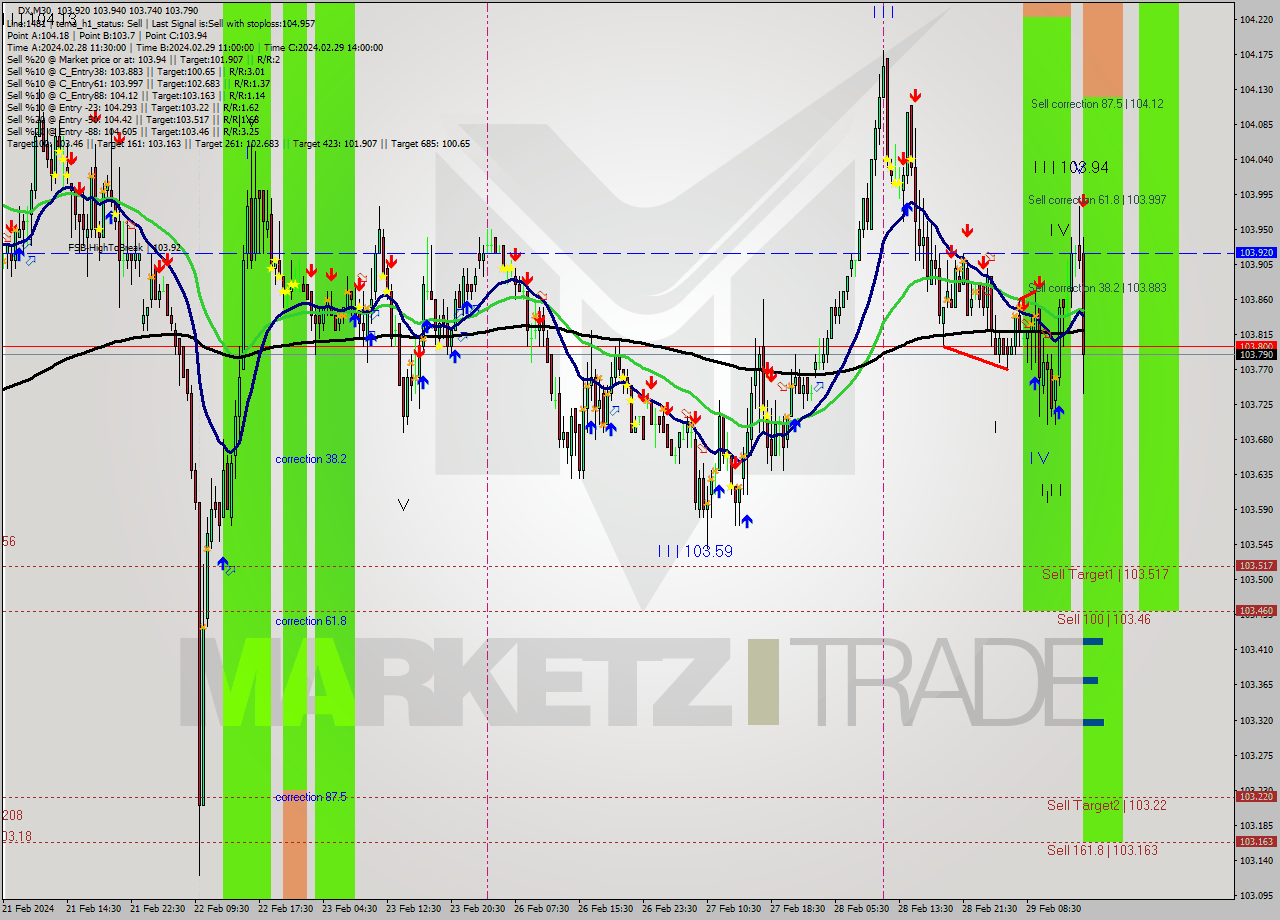
Task: Click 'Sell correction 38.2 | 103.883' label
Action: pos(1097,288)
